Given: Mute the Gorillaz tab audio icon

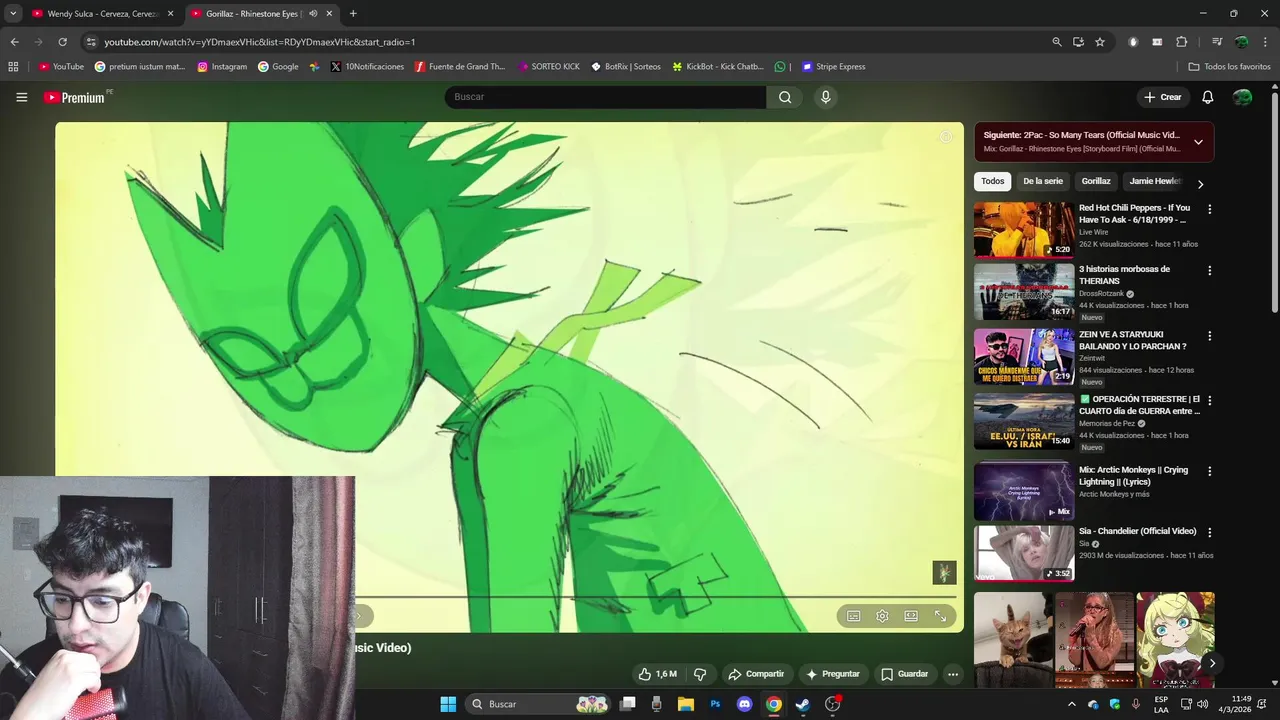Looking at the screenshot, I should tap(313, 14).
